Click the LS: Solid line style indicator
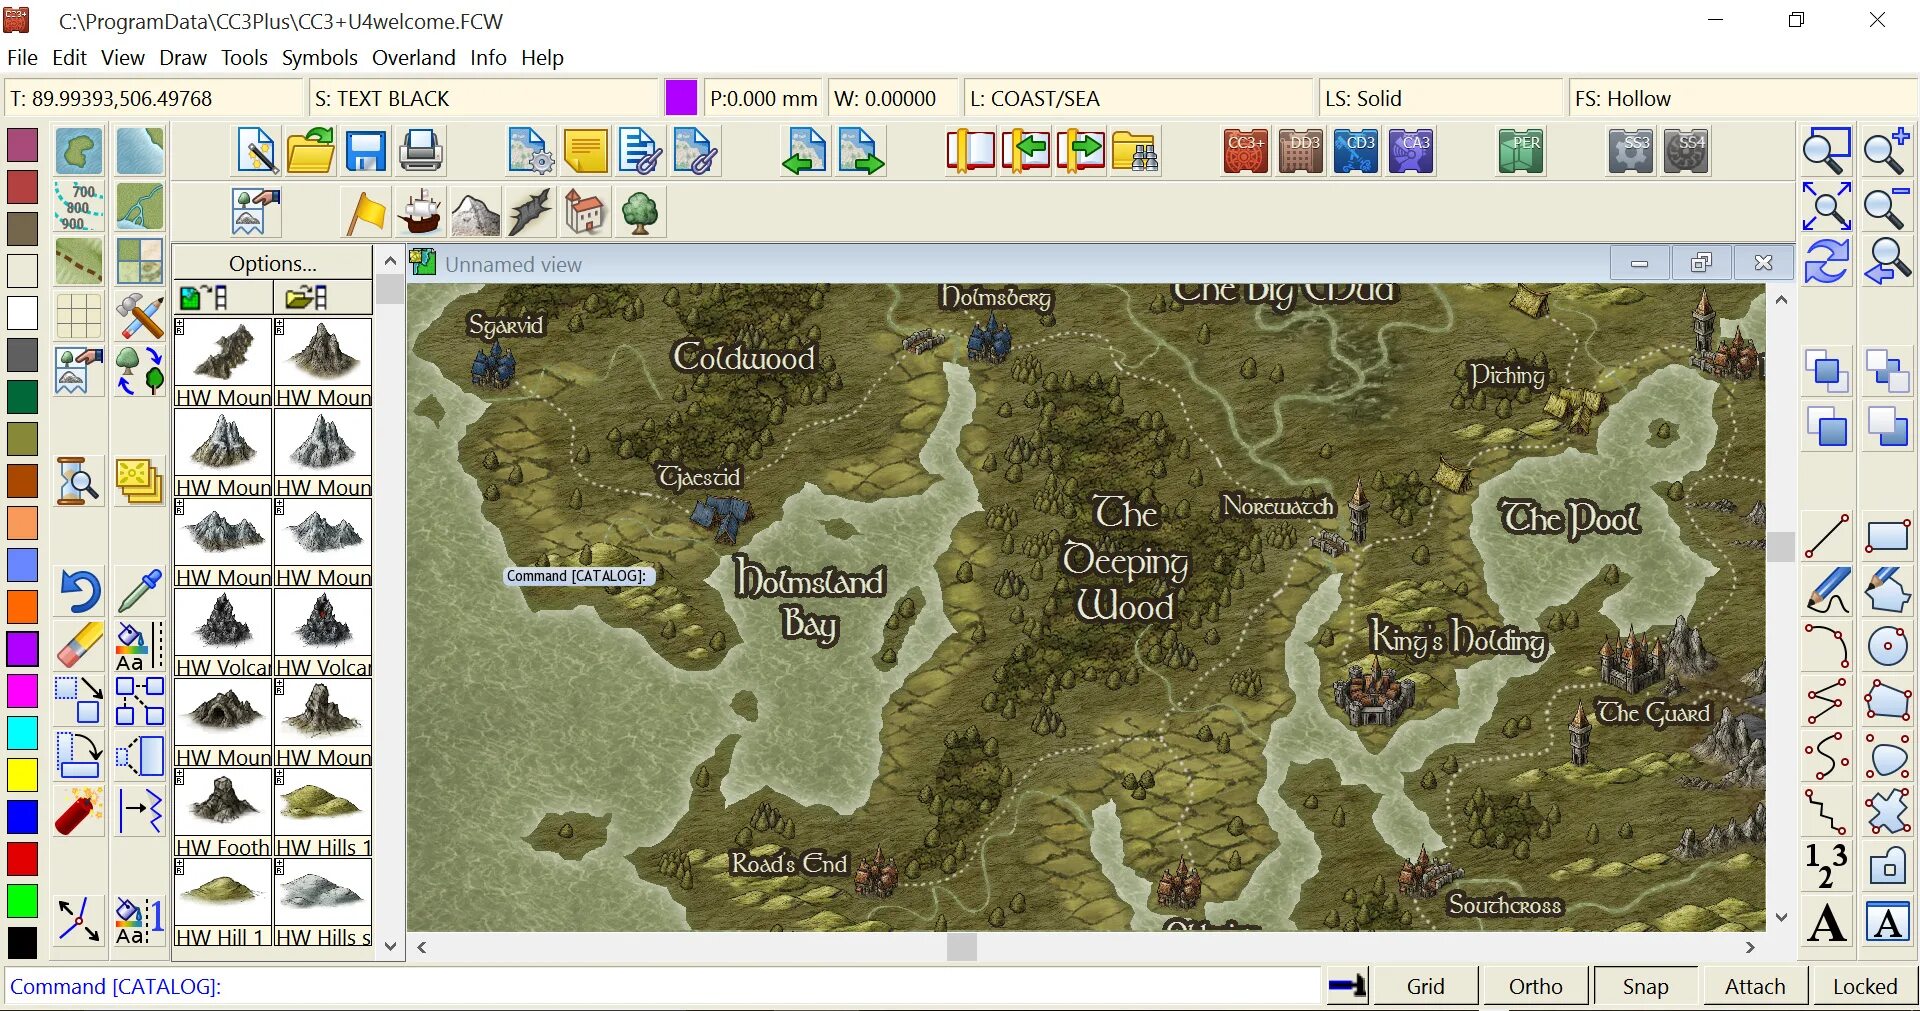Image resolution: width=1920 pixels, height=1011 pixels. pos(1440,99)
